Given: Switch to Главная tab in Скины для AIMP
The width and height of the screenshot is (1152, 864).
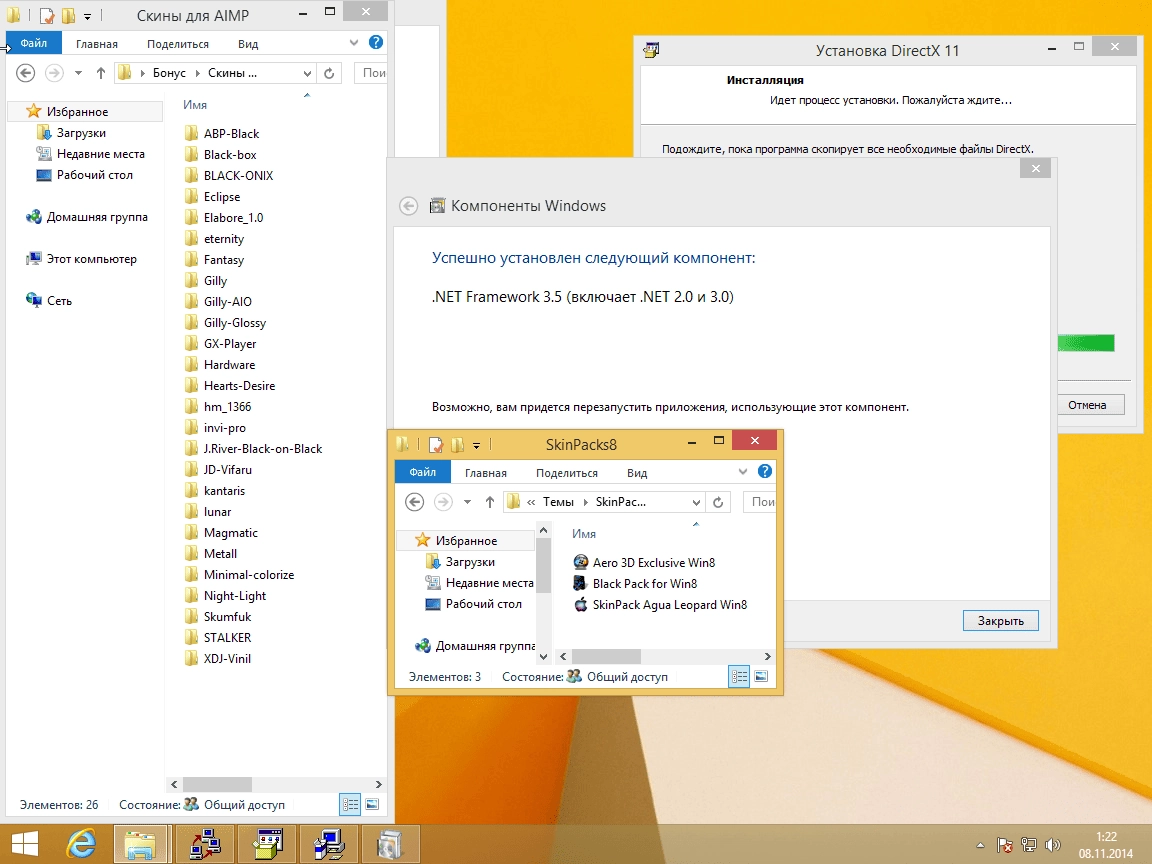Looking at the screenshot, I should [x=96, y=44].
